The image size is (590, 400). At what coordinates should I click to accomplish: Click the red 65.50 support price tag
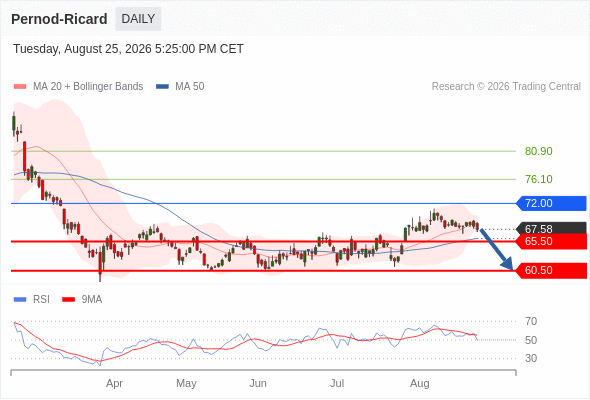click(551, 241)
